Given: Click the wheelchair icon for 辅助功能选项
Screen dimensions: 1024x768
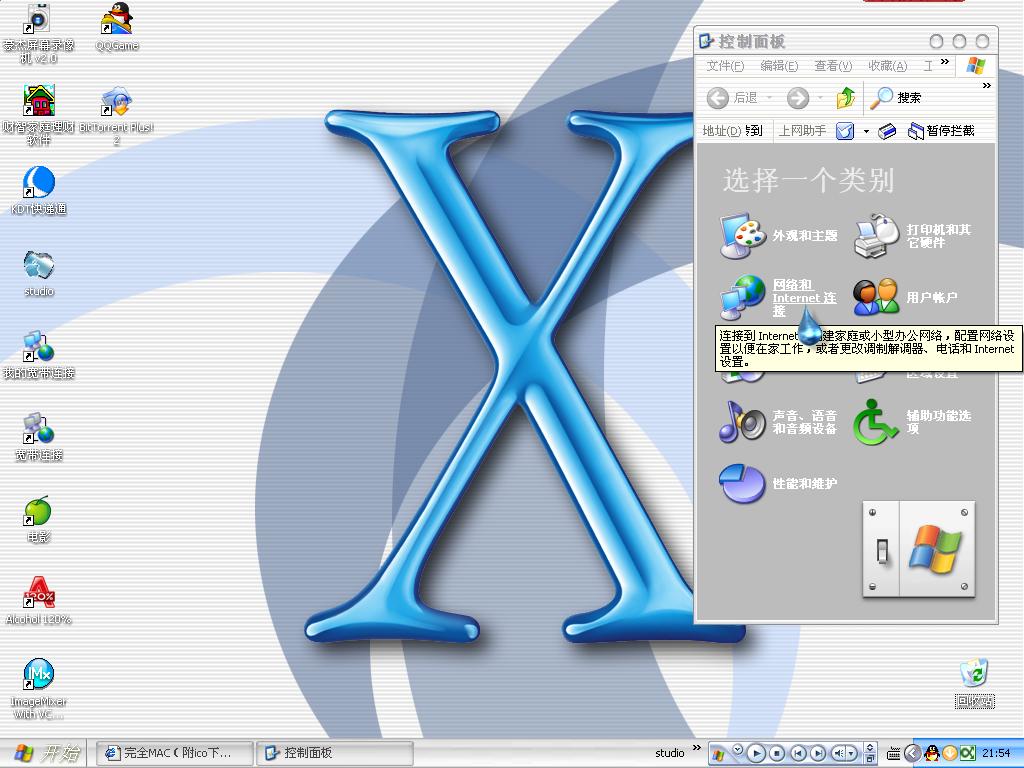Looking at the screenshot, I should click(x=876, y=422).
